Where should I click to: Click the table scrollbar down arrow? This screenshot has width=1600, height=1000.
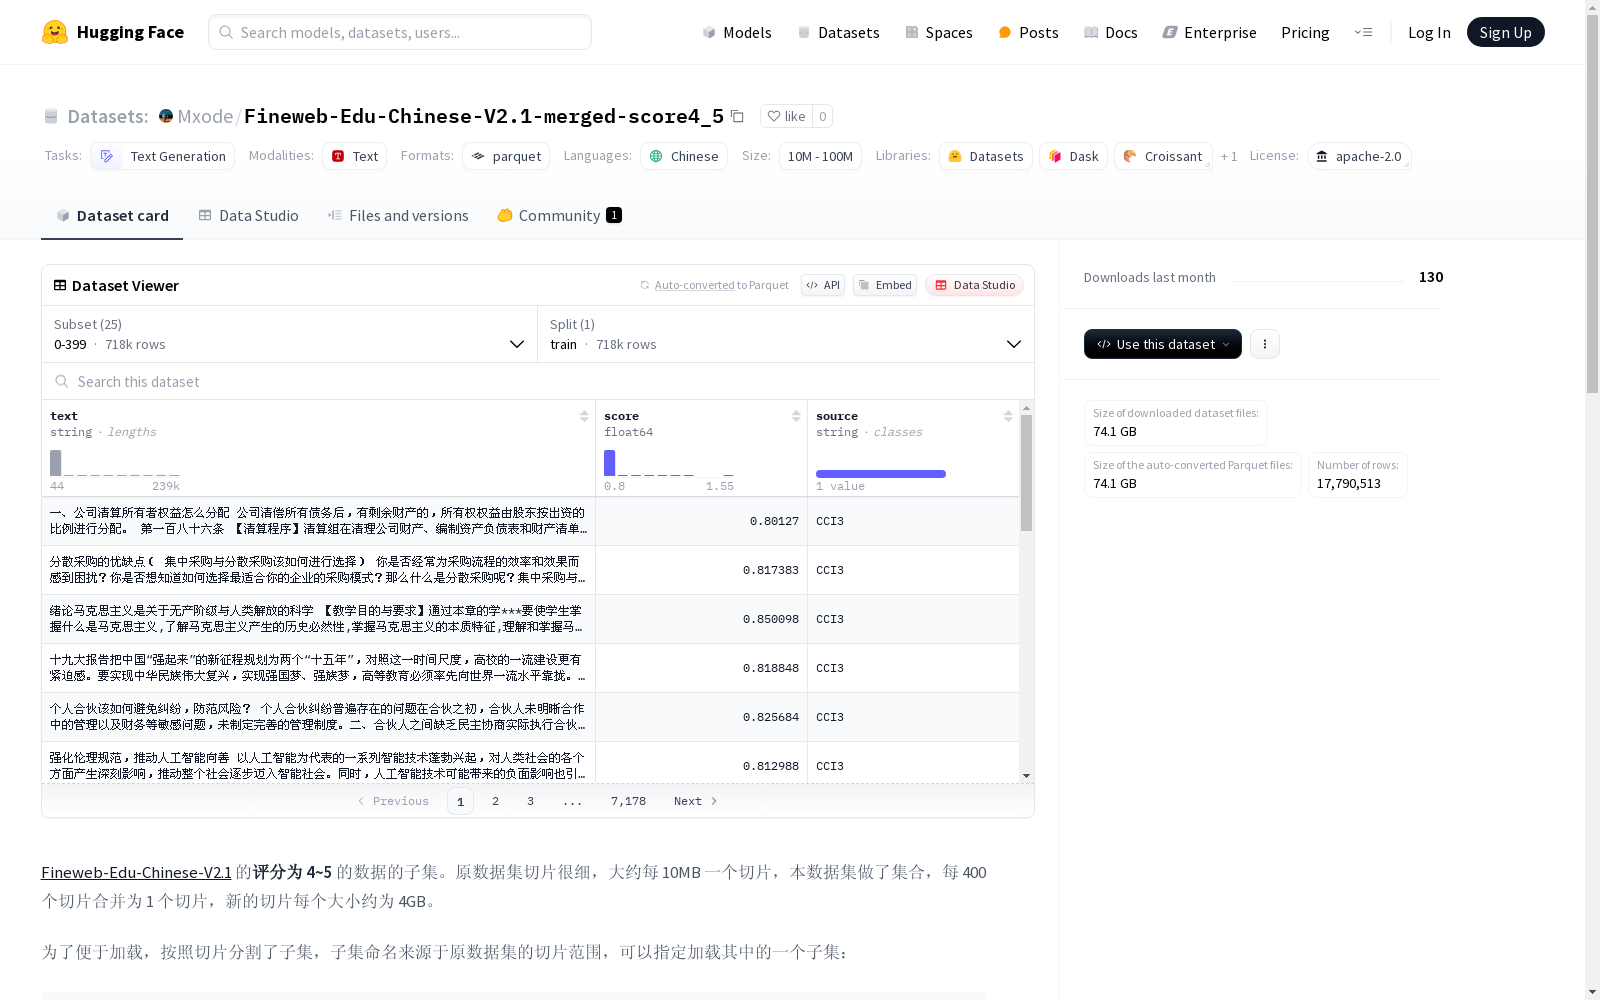(x=1026, y=776)
